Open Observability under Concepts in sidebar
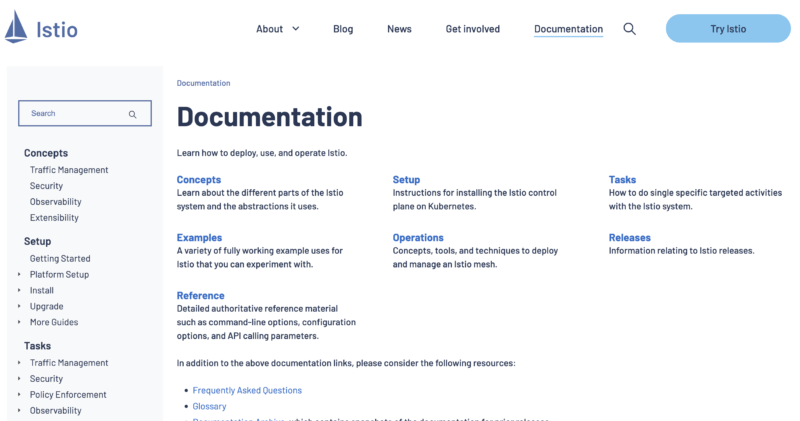 [56, 202]
